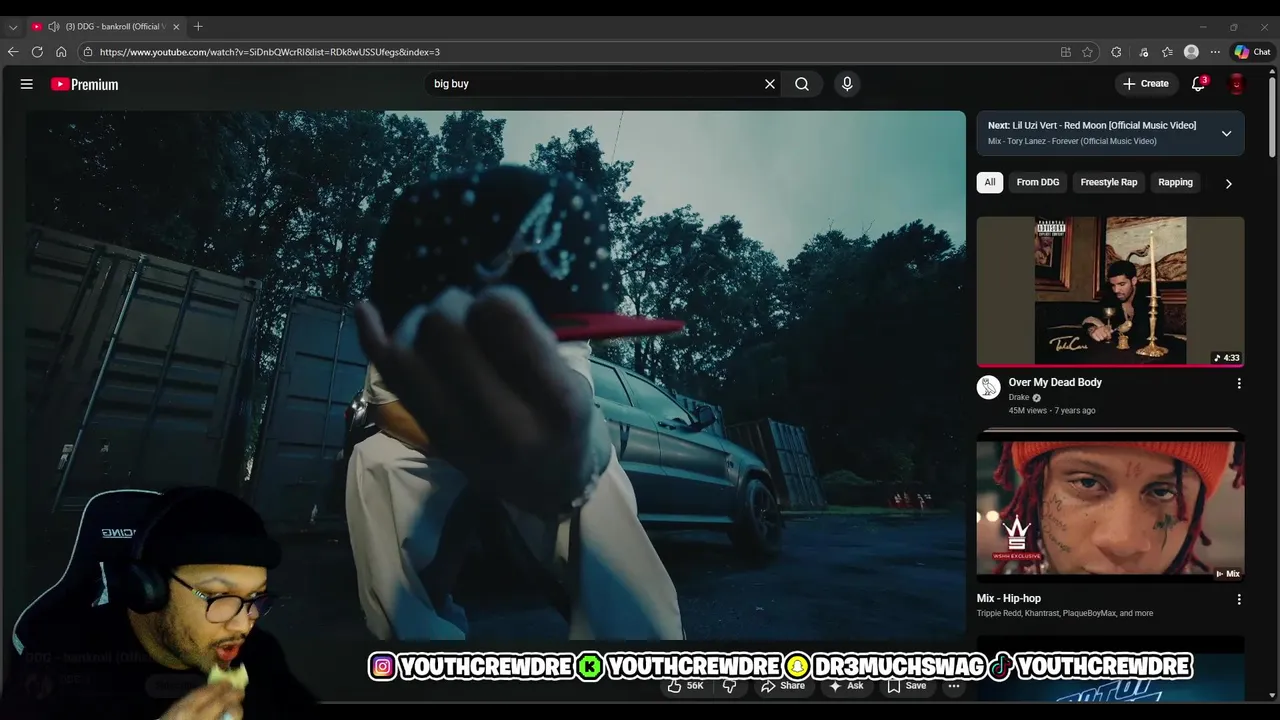Open browser extensions icon
This screenshot has width=1280, height=720.
tap(1116, 52)
